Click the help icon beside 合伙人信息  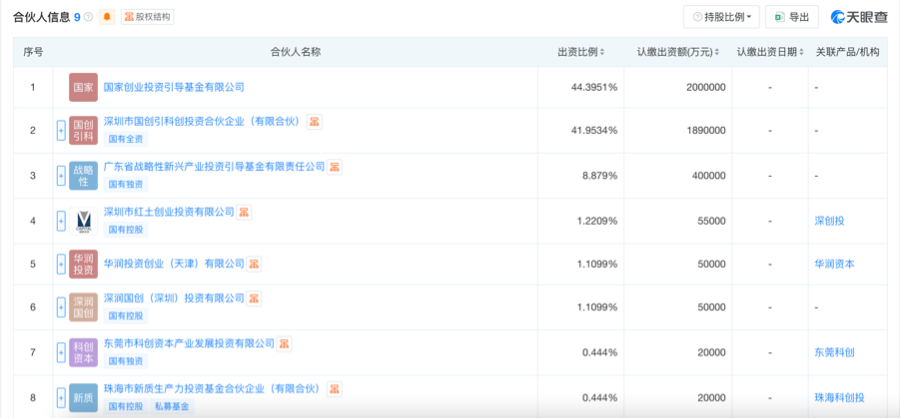tap(89, 17)
